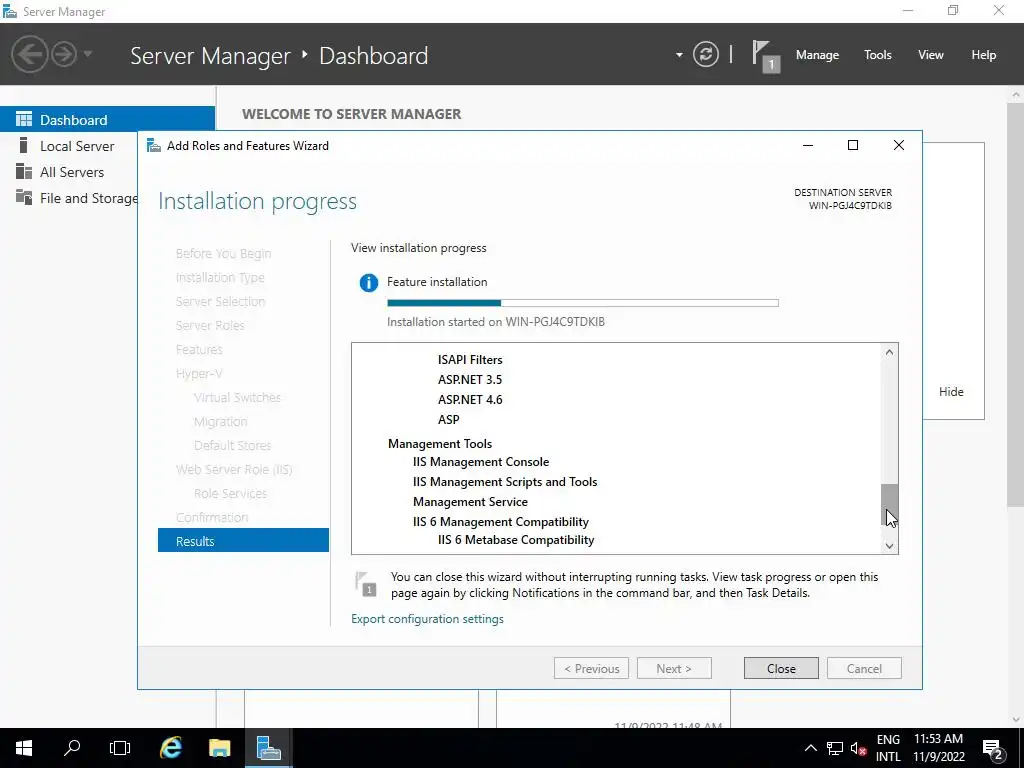Click the Local Server icon
This screenshot has width=1024, height=768.
(x=24, y=145)
